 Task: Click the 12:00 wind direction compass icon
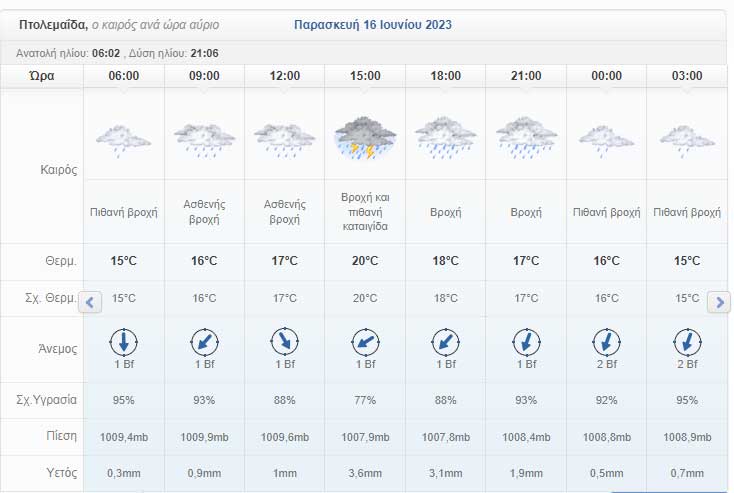pyautogui.click(x=285, y=342)
